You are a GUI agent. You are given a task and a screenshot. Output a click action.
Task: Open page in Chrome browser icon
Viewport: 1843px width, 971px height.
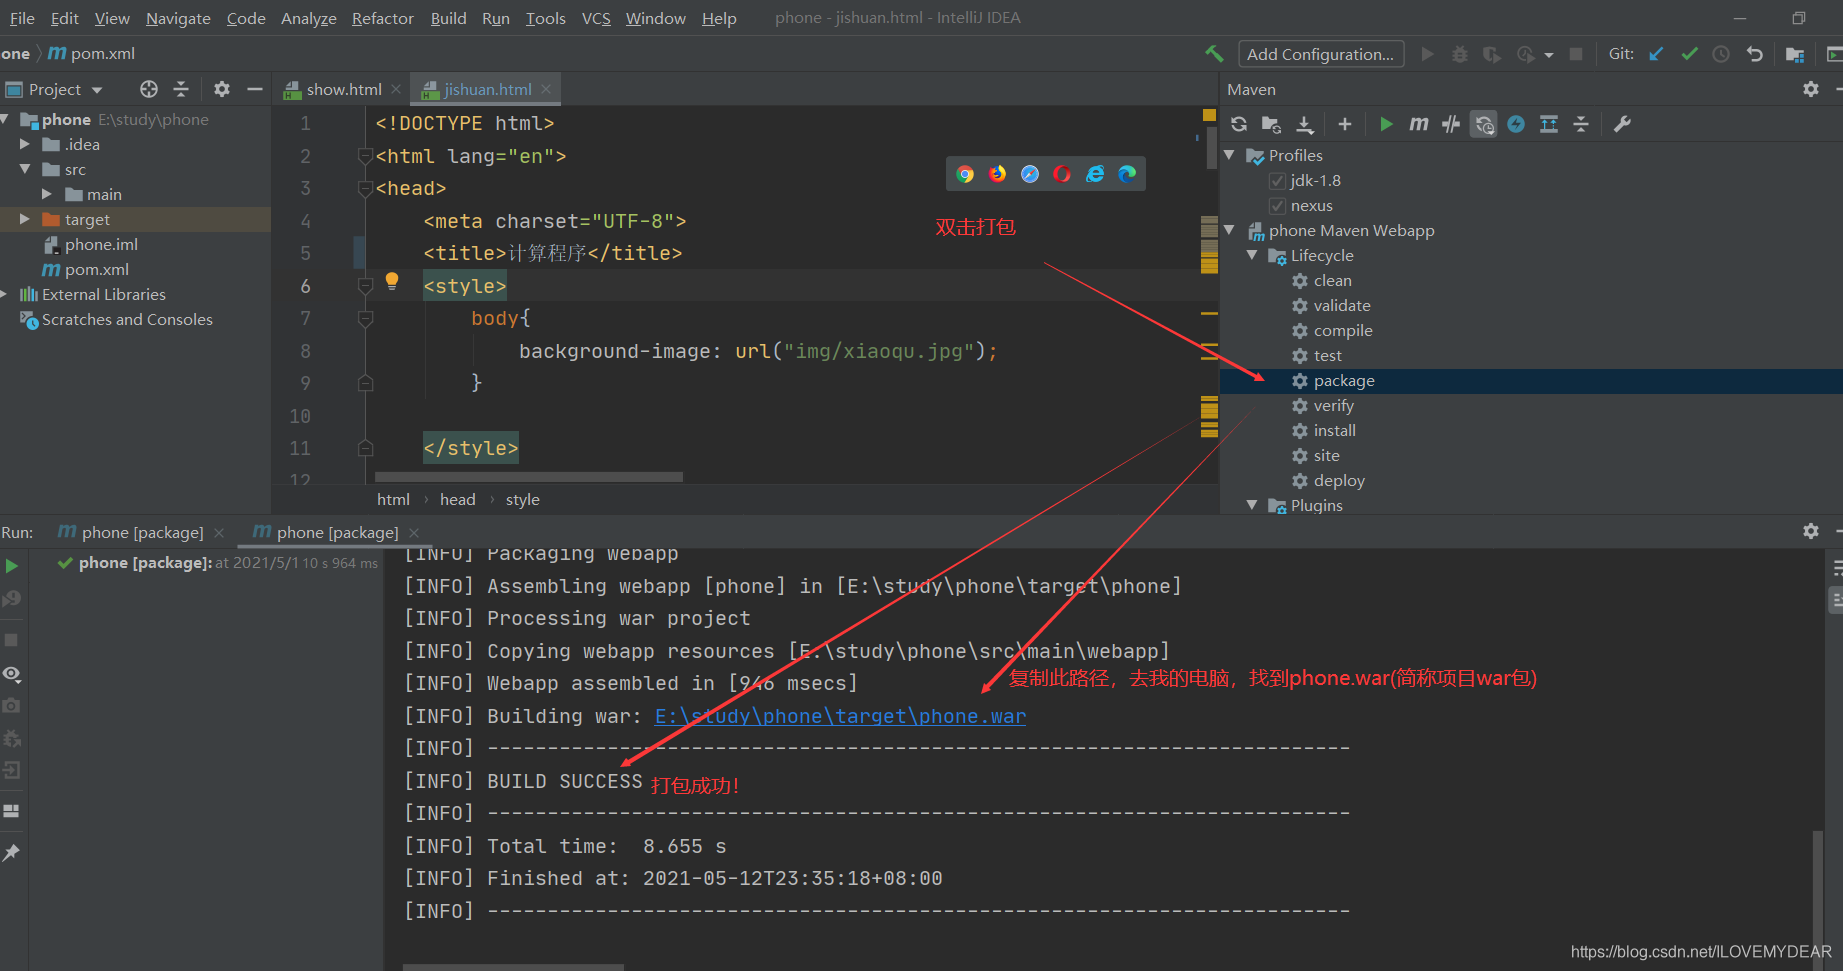pyautogui.click(x=965, y=174)
